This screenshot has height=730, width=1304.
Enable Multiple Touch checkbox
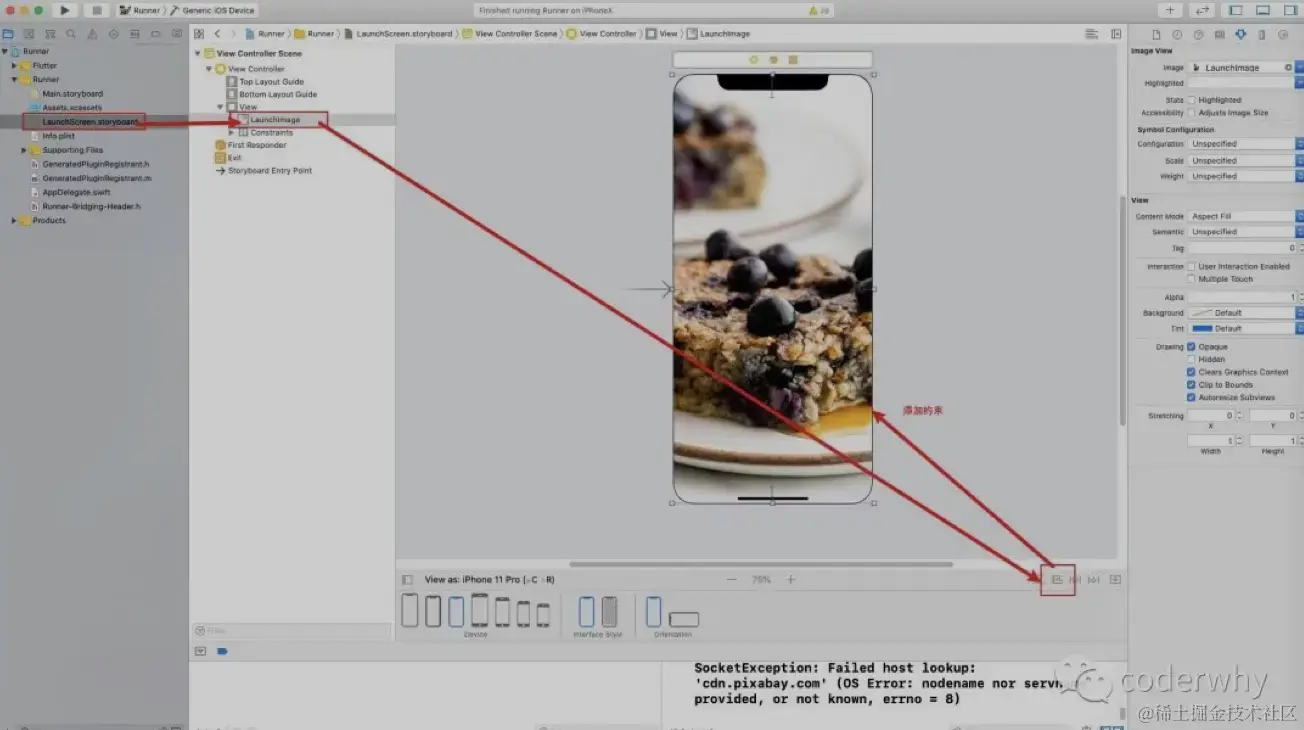point(1192,279)
